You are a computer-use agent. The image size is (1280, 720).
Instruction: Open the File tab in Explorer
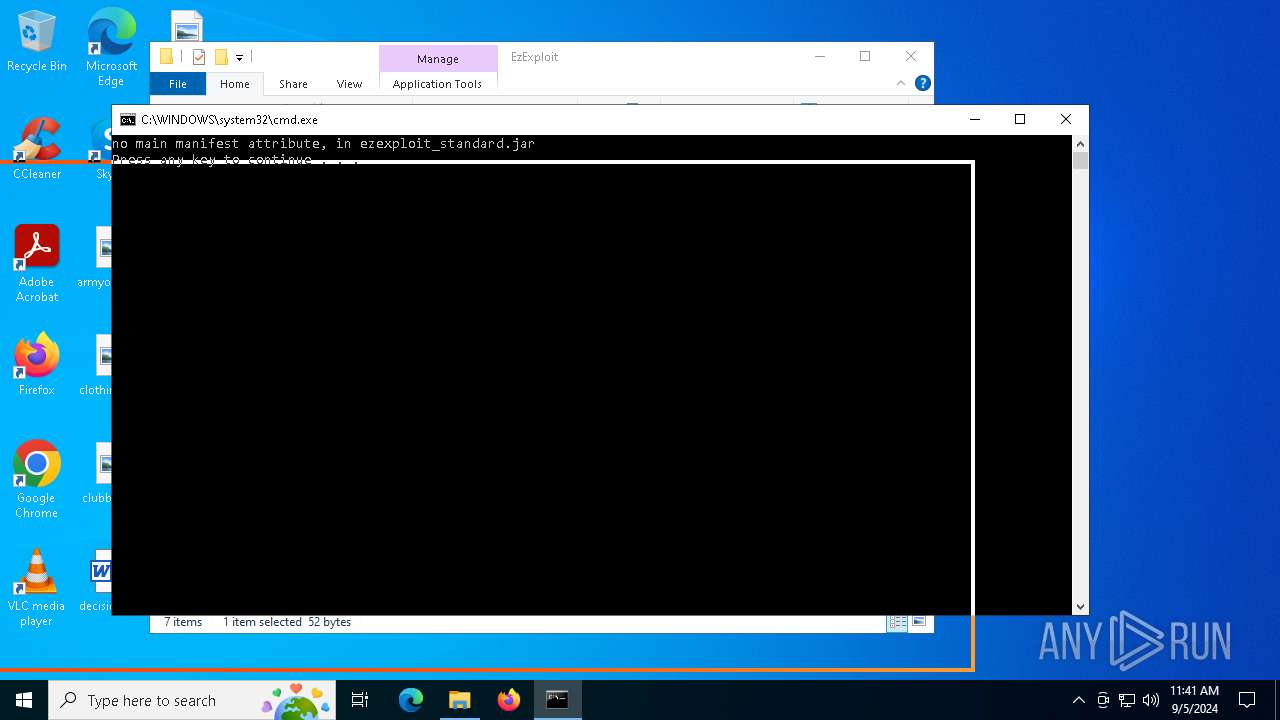coord(177,84)
